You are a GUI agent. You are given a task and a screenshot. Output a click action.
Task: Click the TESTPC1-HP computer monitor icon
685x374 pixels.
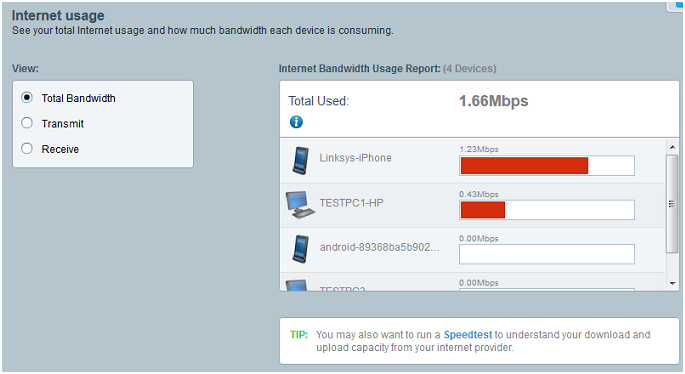(x=300, y=204)
